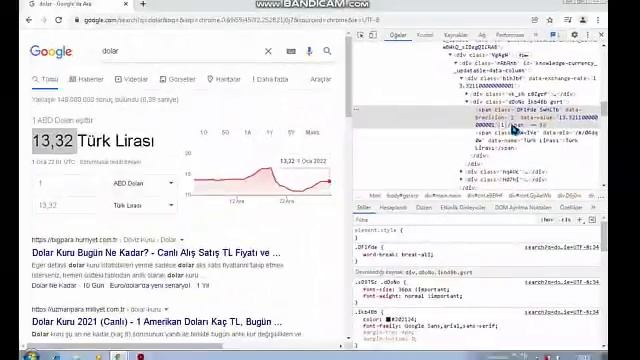Focus the Google search box containing dolar
Image resolution: width=640 pixels, height=360 pixels.
tap(180, 51)
